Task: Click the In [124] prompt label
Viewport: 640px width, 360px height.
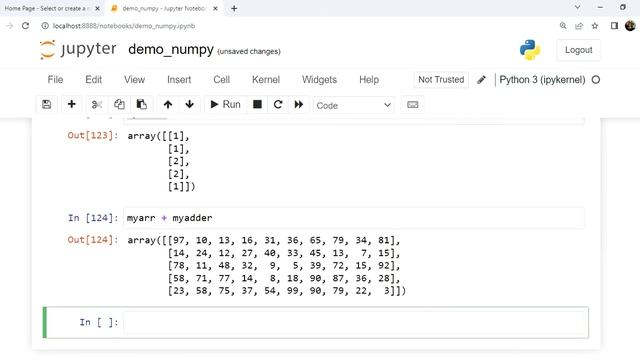Action: coord(93,218)
